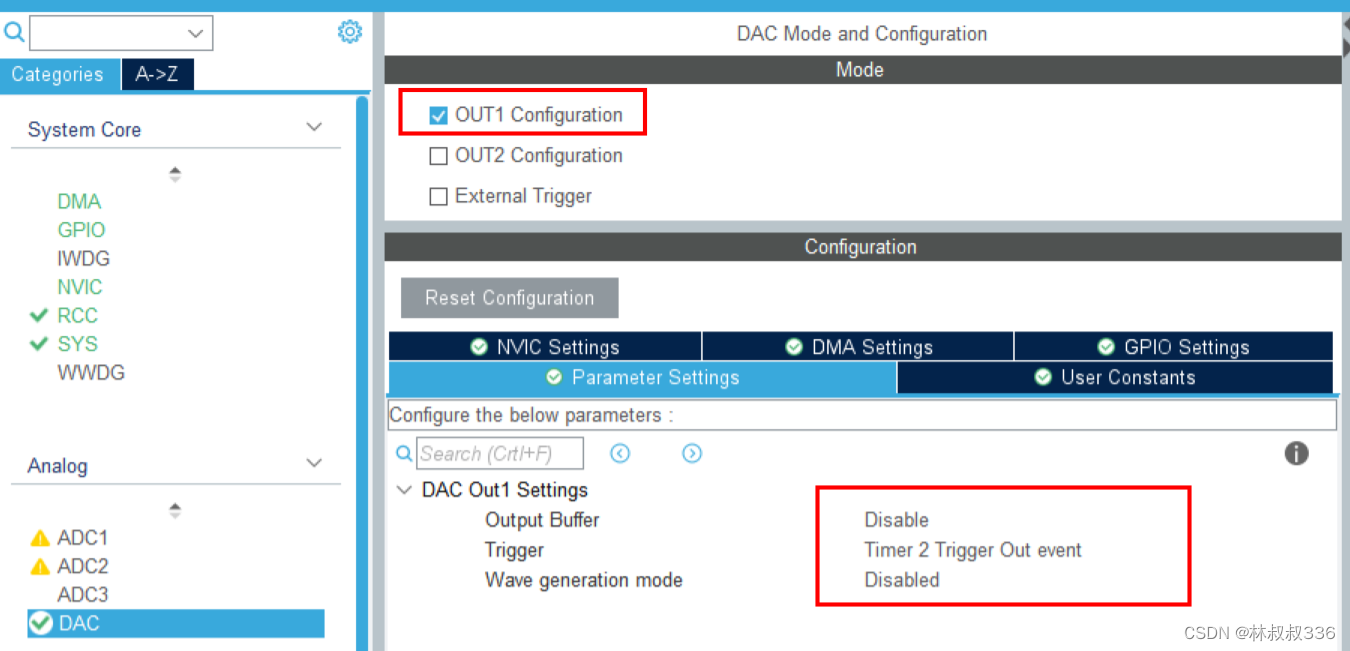The image size is (1350, 651).
Task: Enable OUT2 Configuration checkbox
Action: [438, 156]
